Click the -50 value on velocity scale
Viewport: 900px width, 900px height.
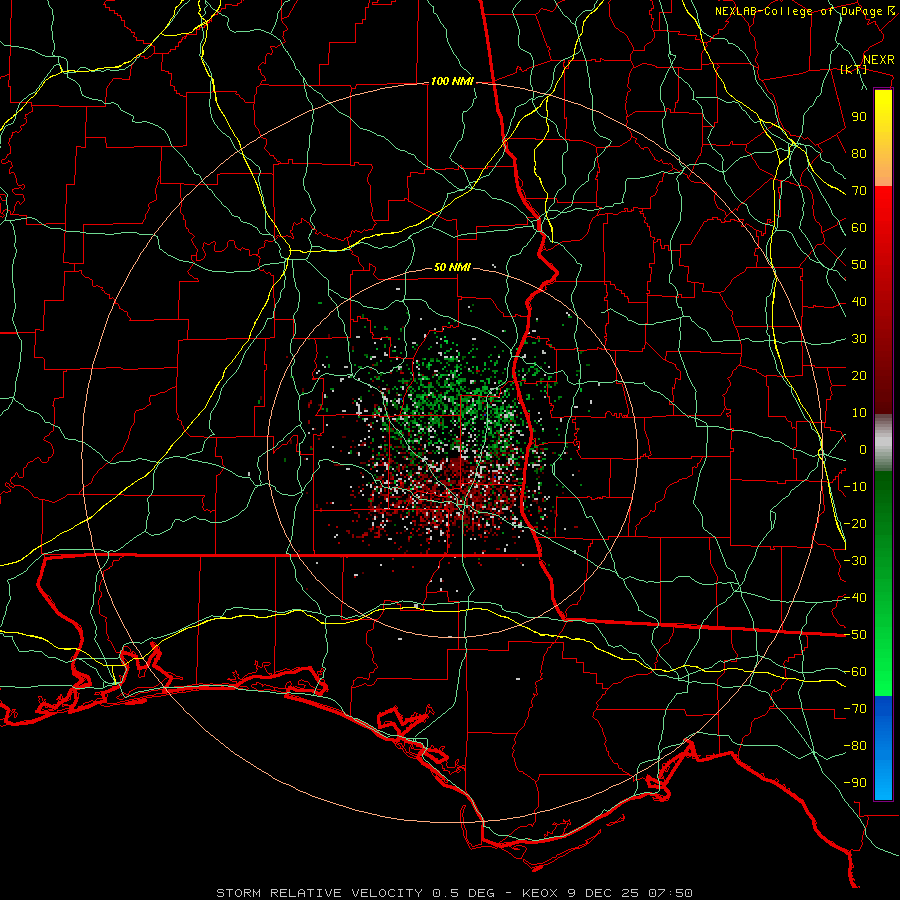tap(855, 635)
